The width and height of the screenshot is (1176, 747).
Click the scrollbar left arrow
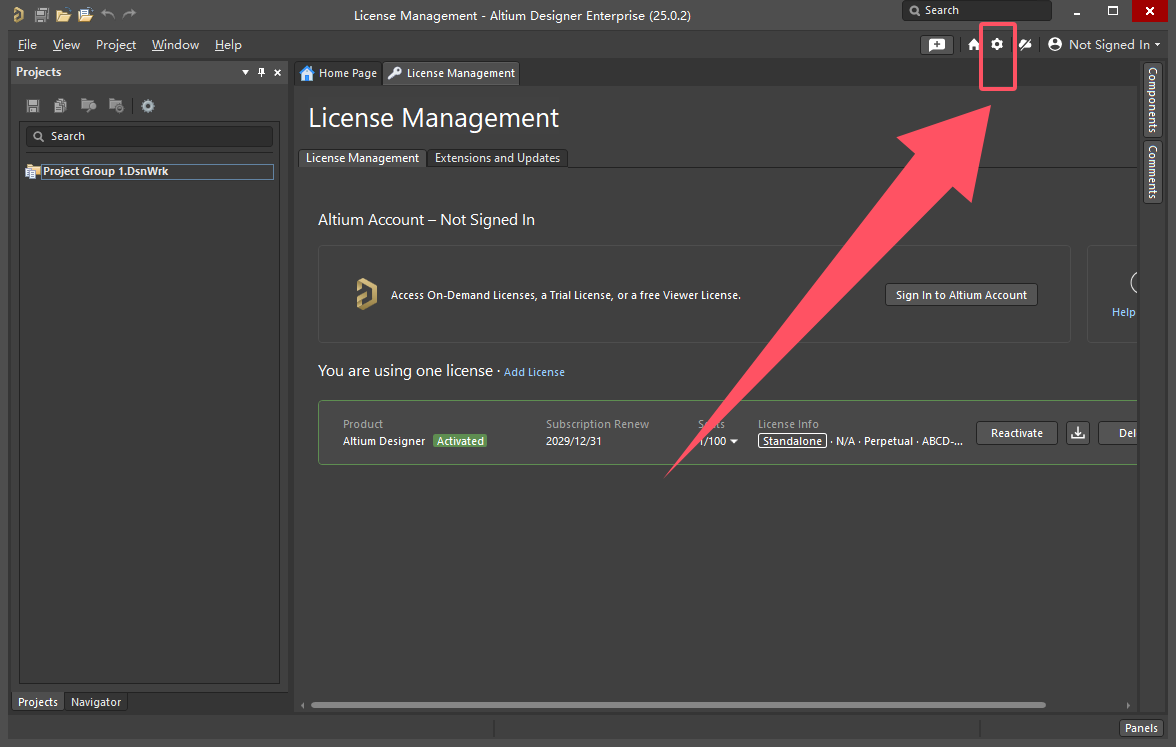pyautogui.click(x=302, y=705)
